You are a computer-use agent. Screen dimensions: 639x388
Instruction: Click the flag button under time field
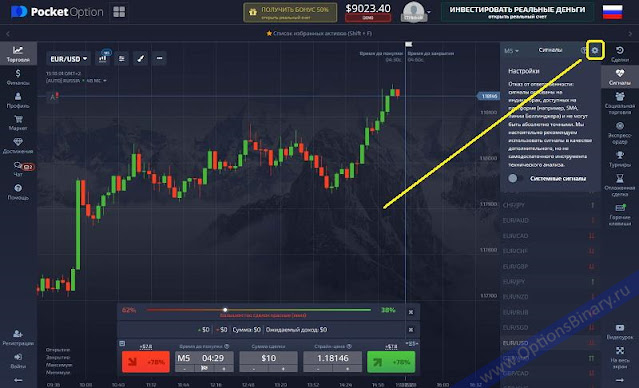point(204,368)
